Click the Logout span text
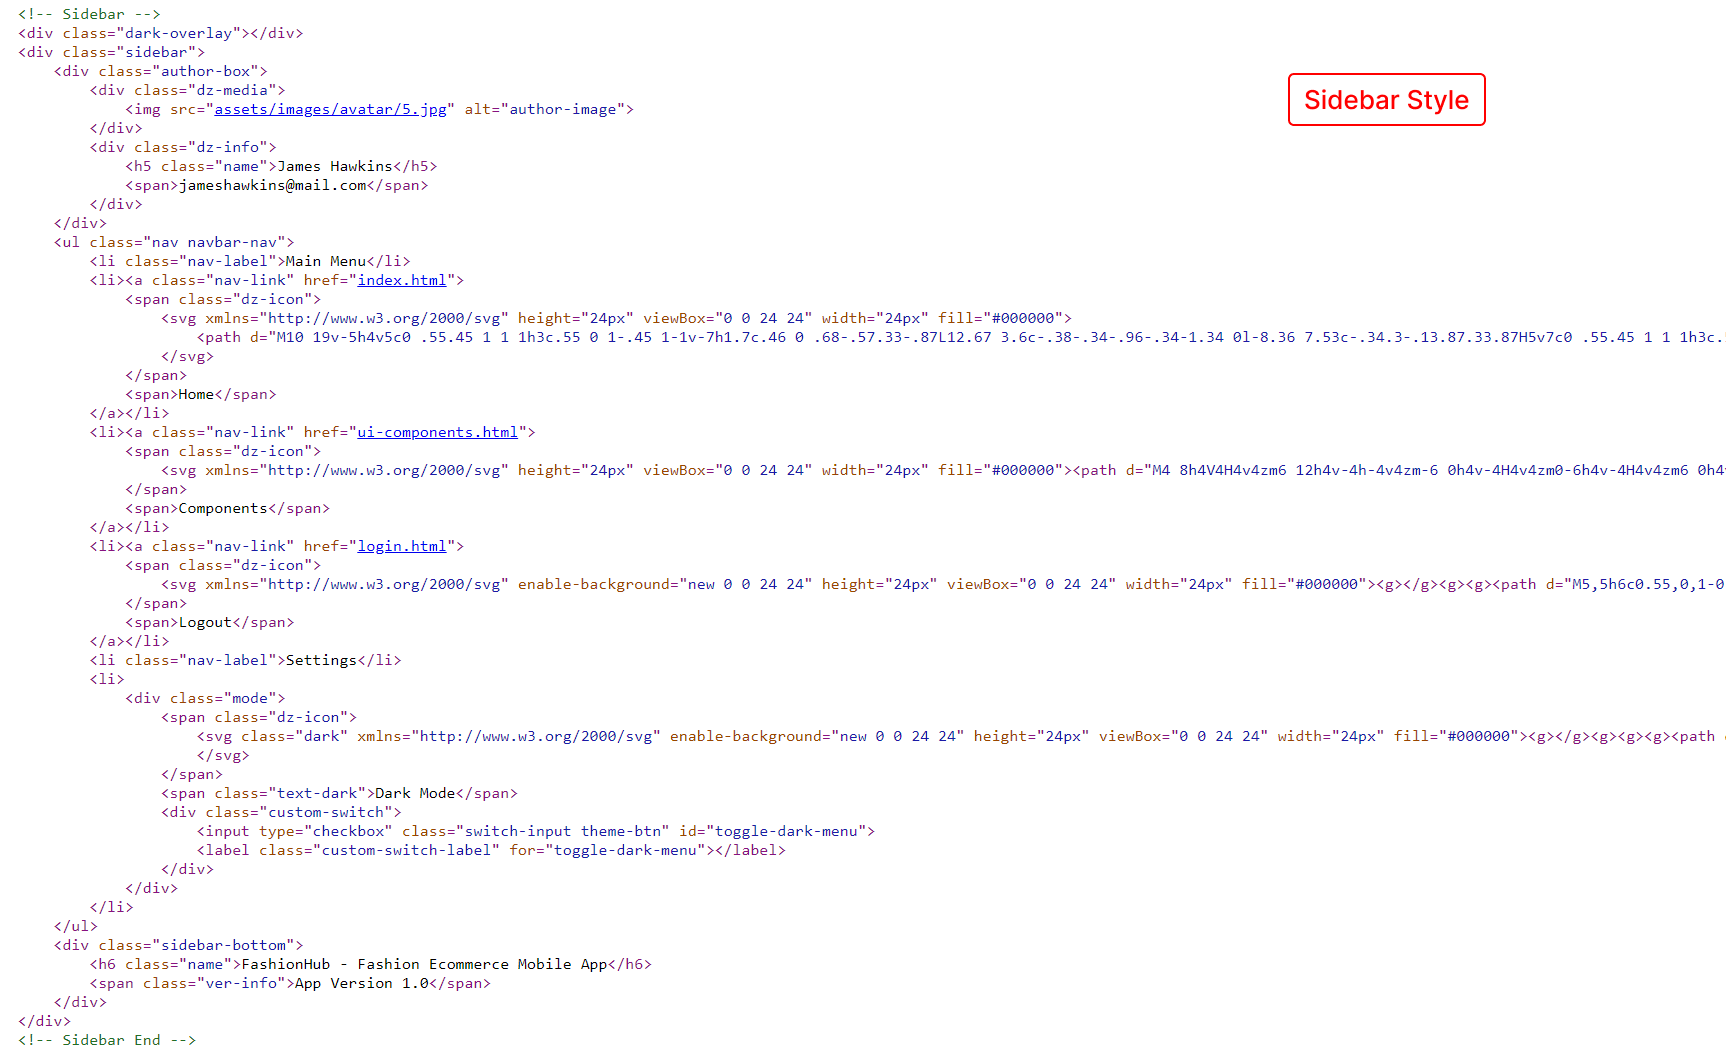The width and height of the screenshot is (1726, 1056). [x=205, y=622]
